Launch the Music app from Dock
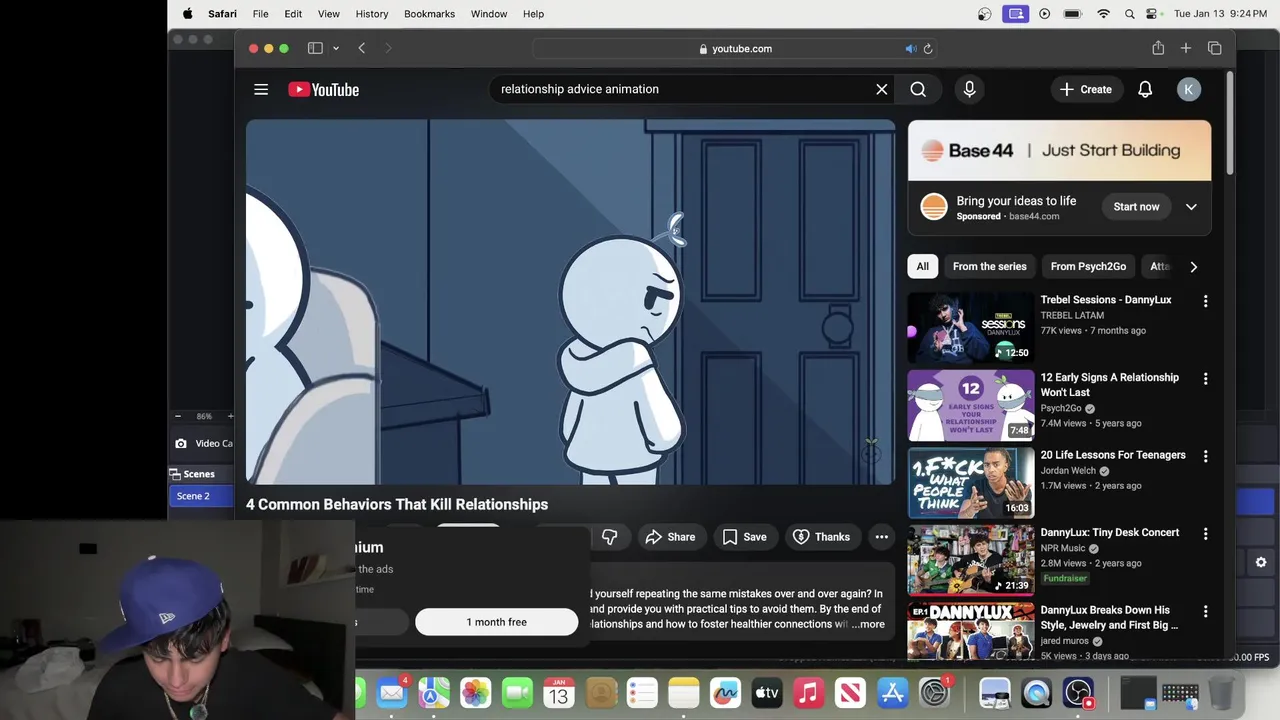The height and width of the screenshot is (720, 1280). pos(808,692)
